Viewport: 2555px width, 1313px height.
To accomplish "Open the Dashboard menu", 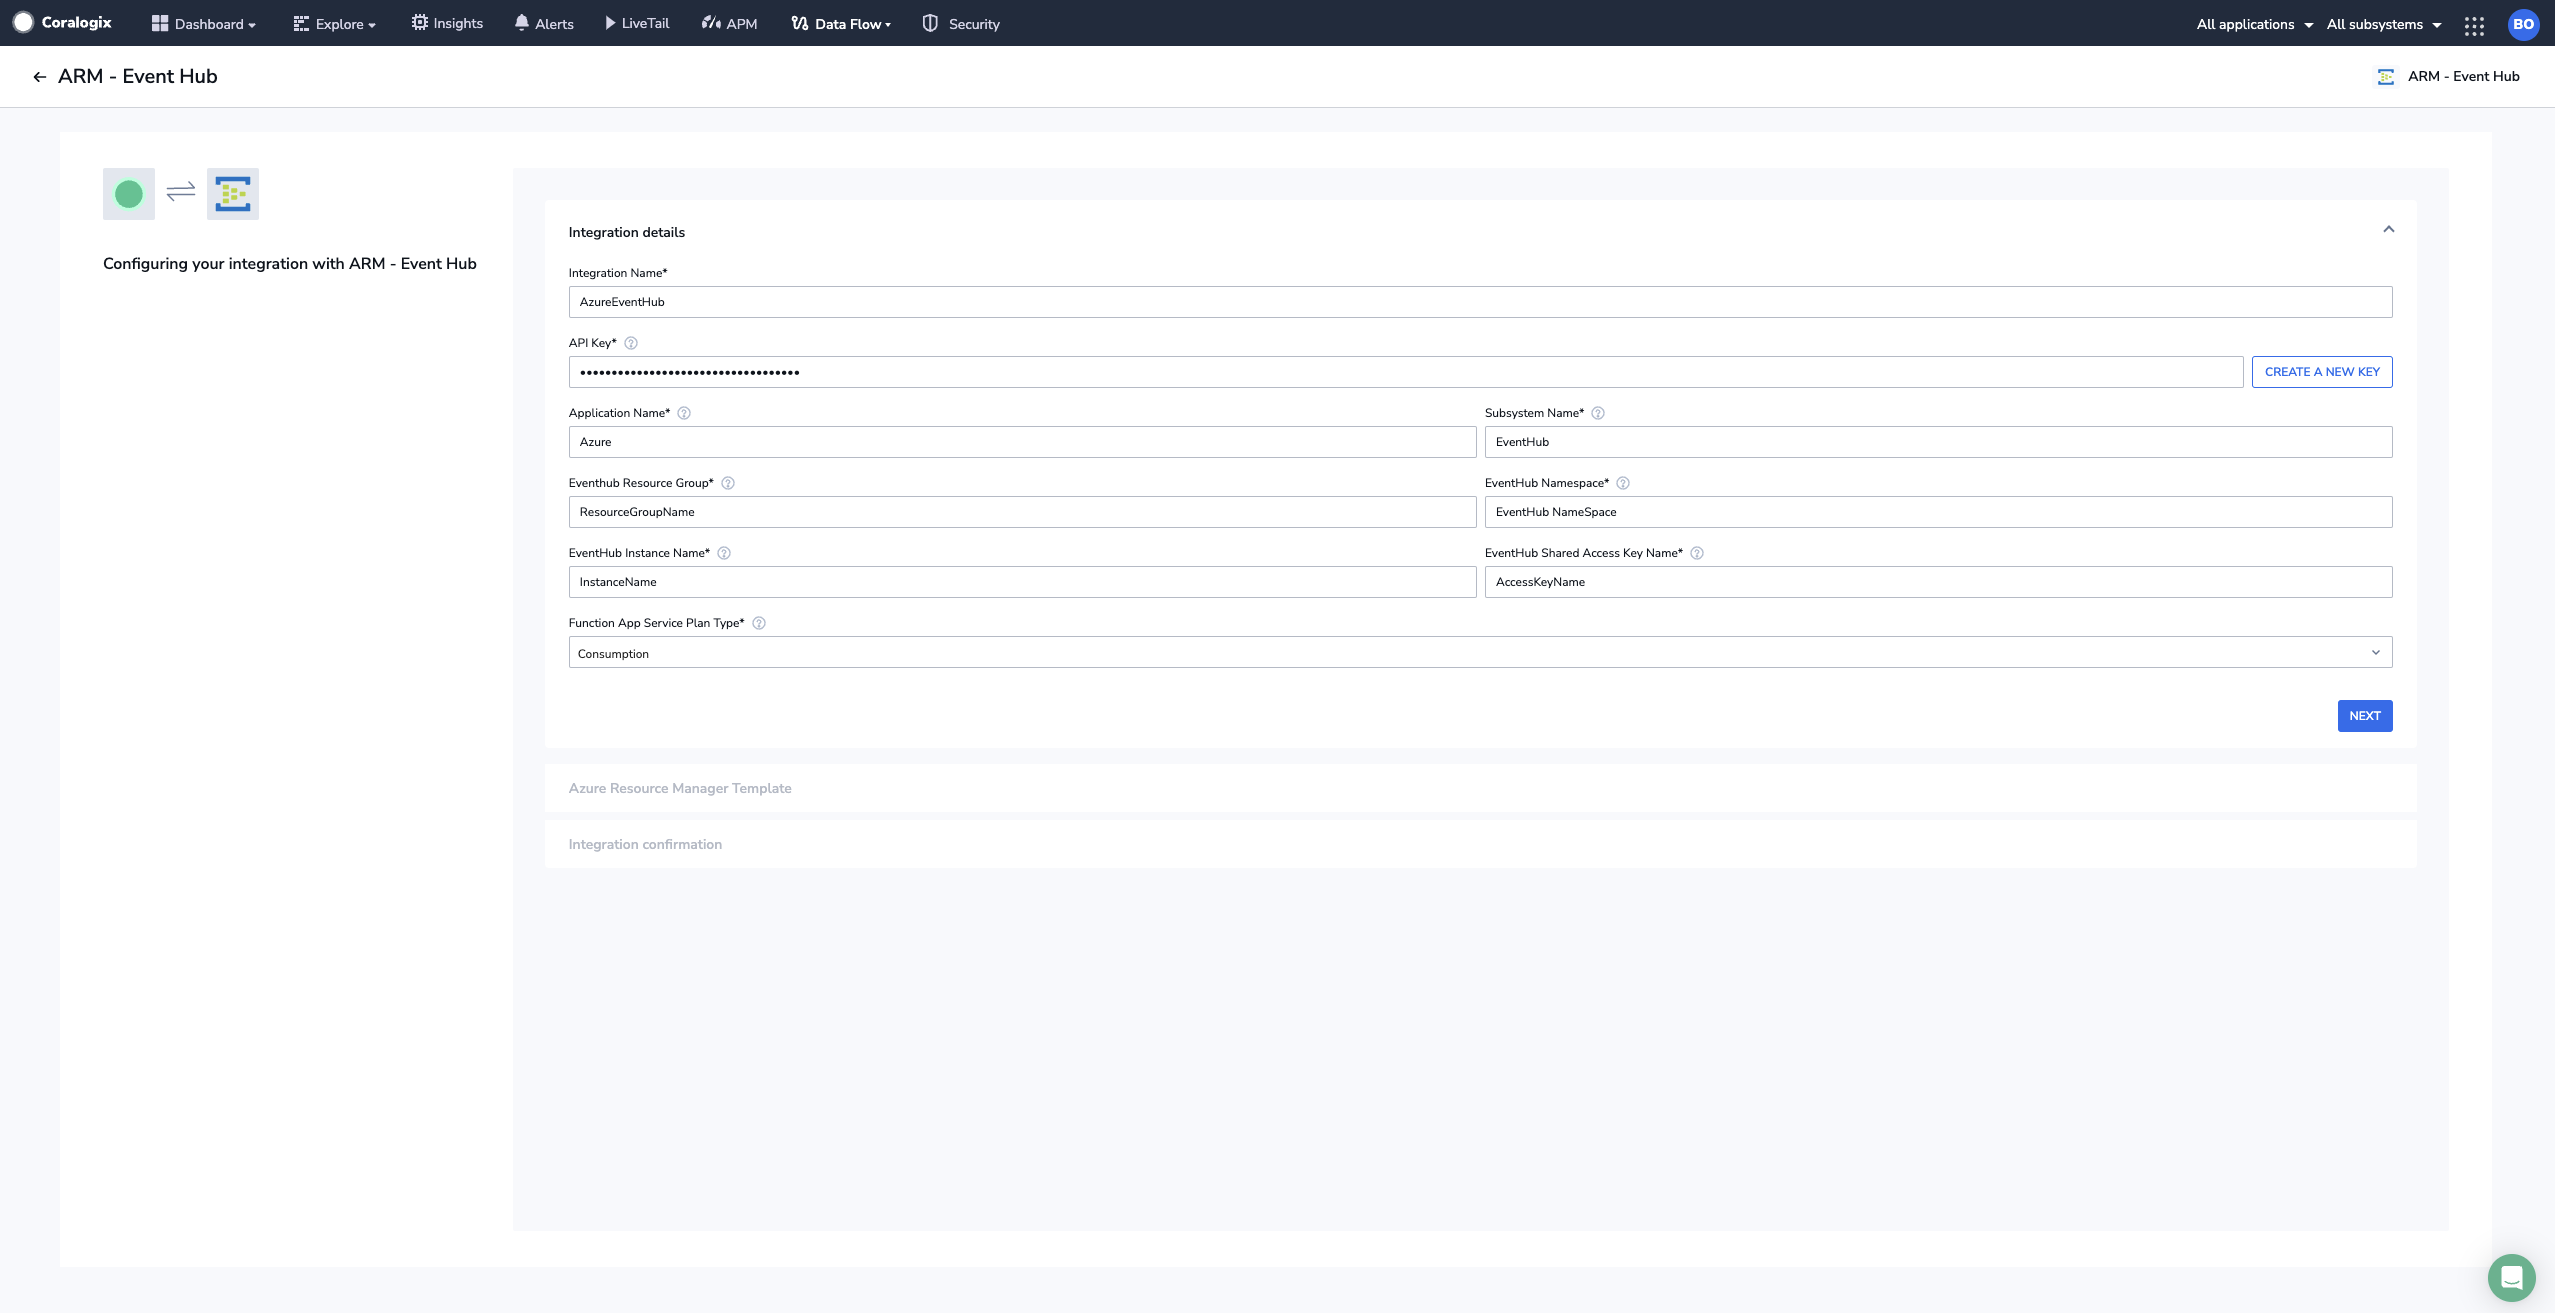I will pos(204,24).
